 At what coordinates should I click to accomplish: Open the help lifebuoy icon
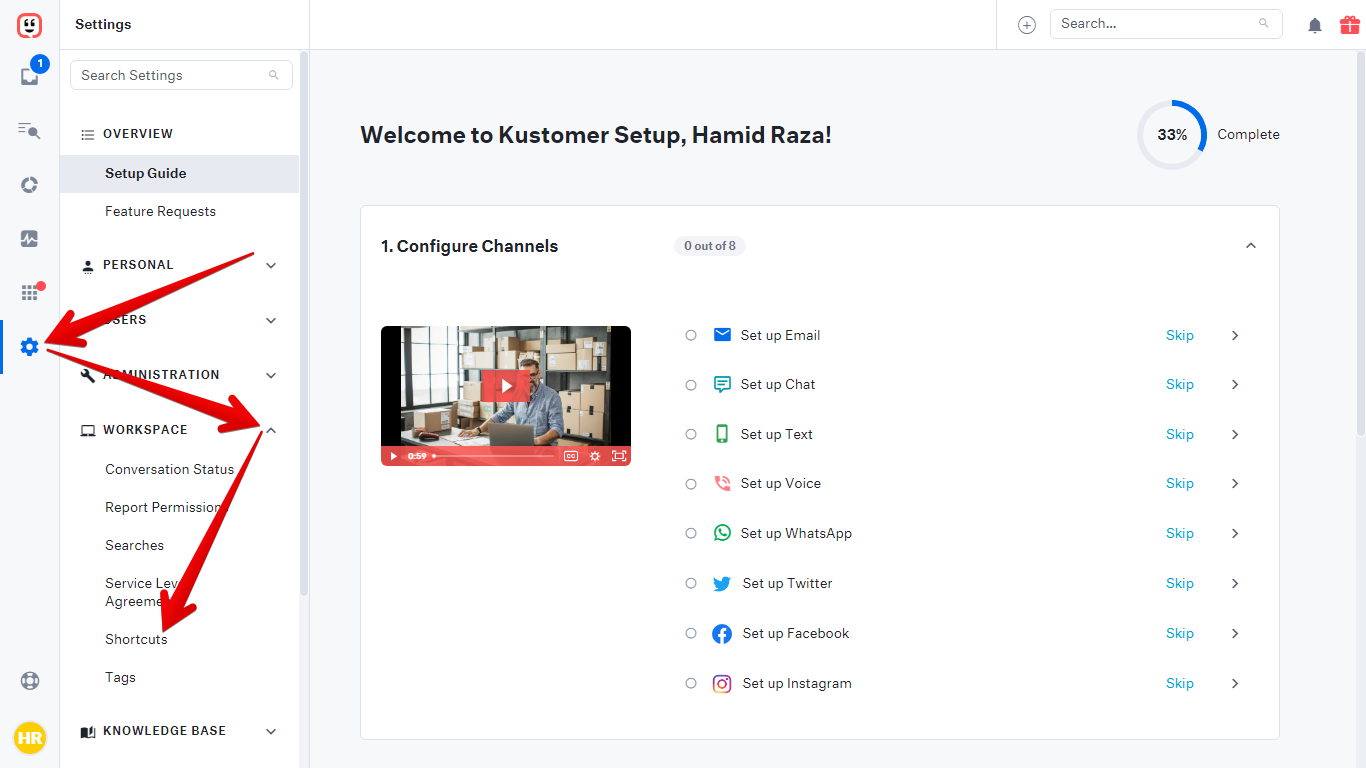[x=30, y=681]
